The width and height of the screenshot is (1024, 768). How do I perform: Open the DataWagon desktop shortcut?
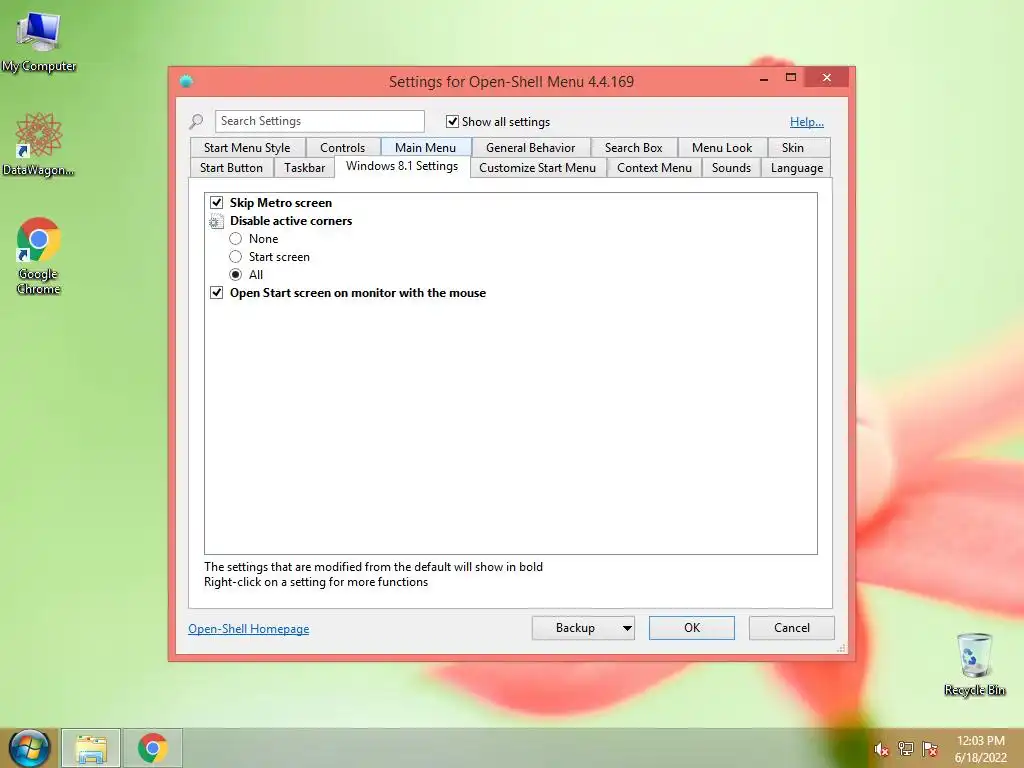pyautogui.click(x=39, y=144)
